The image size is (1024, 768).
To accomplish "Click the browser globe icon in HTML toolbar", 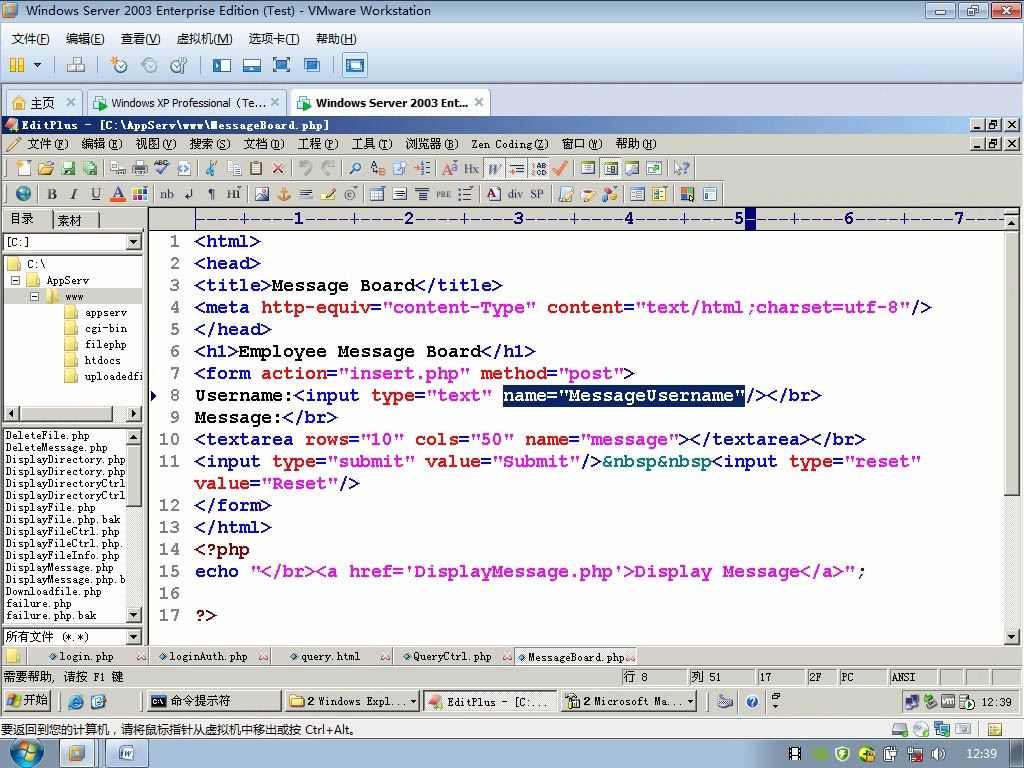I will click(x=24, y=194).
